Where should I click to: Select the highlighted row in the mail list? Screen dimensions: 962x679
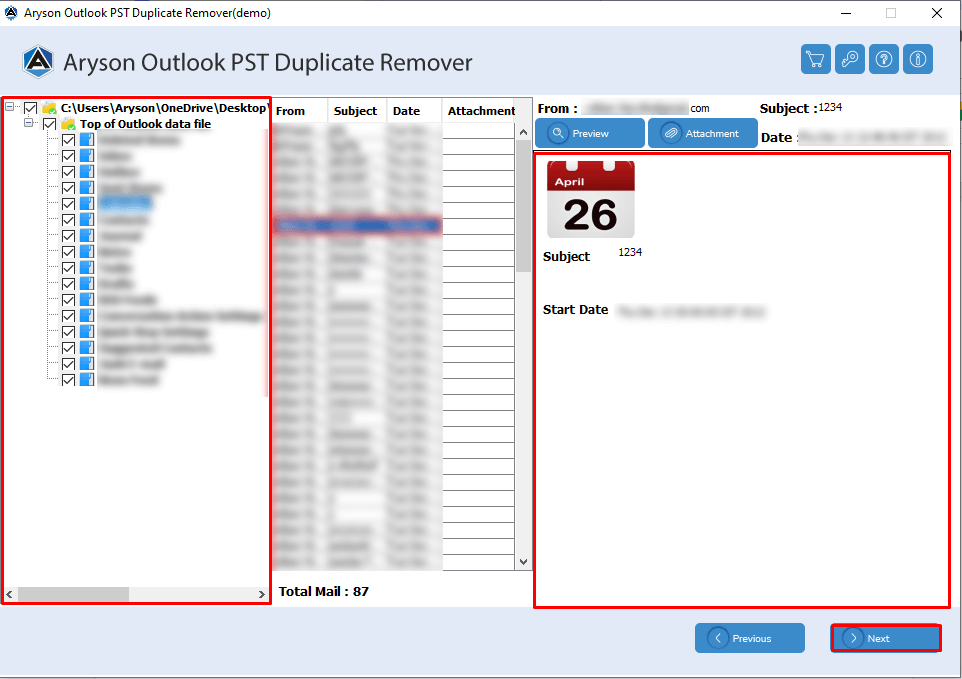357,226
